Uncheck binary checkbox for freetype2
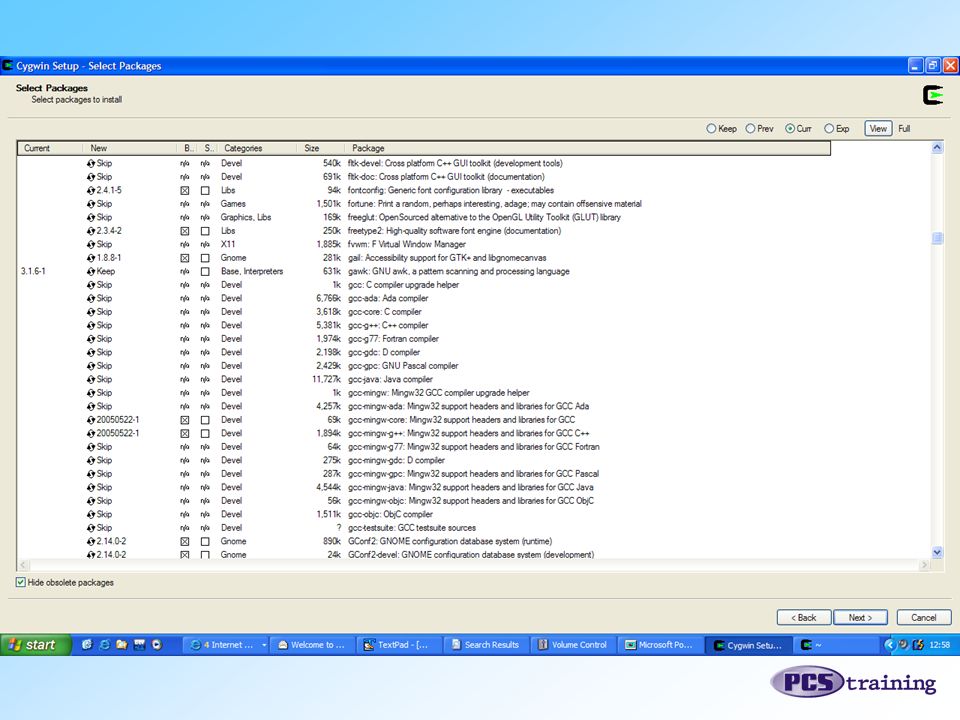This screenshot has height=720, width=960. coord(184,231)
